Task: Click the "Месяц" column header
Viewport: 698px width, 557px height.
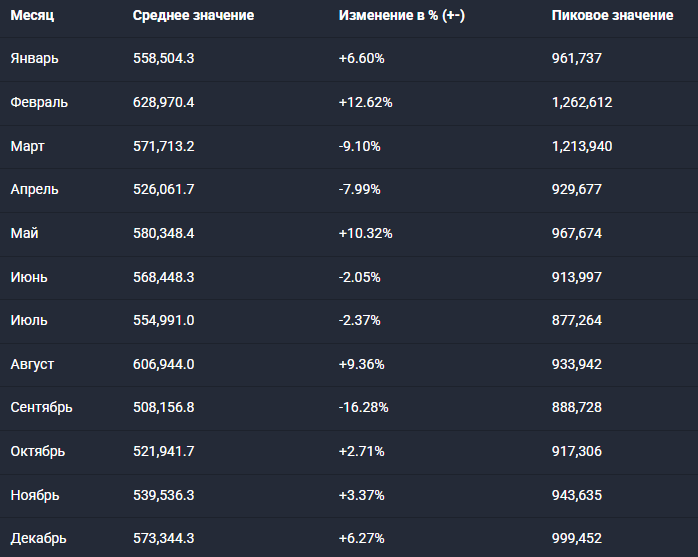Action: point(33,16)
